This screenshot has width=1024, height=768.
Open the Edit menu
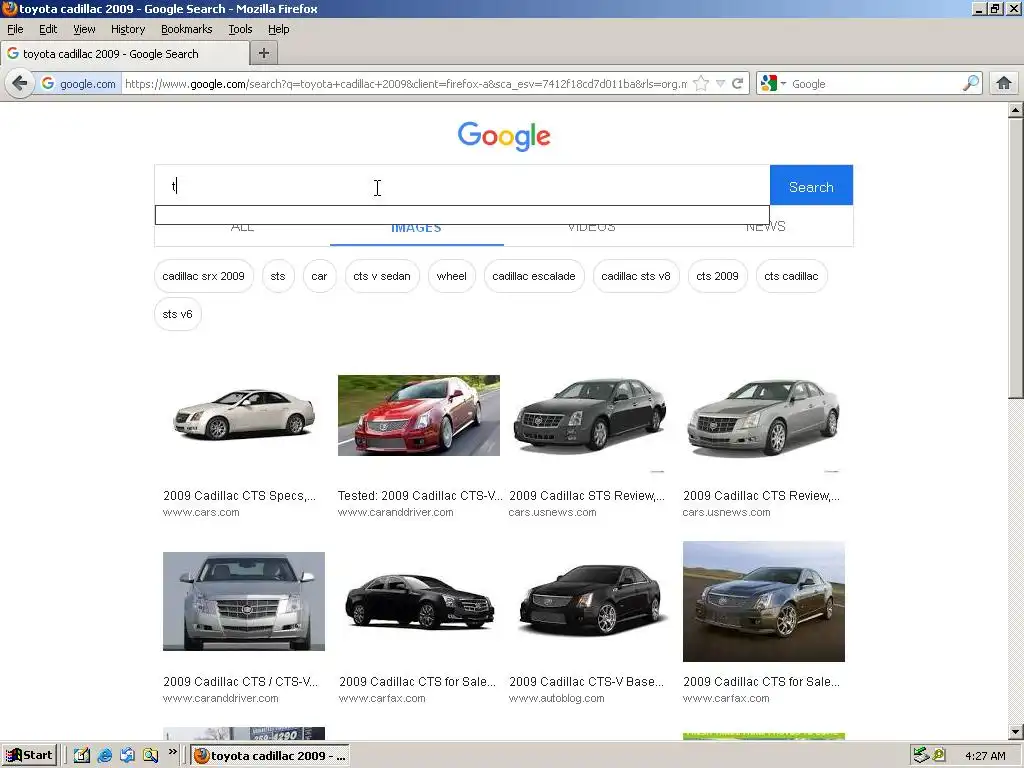[48, 29]
